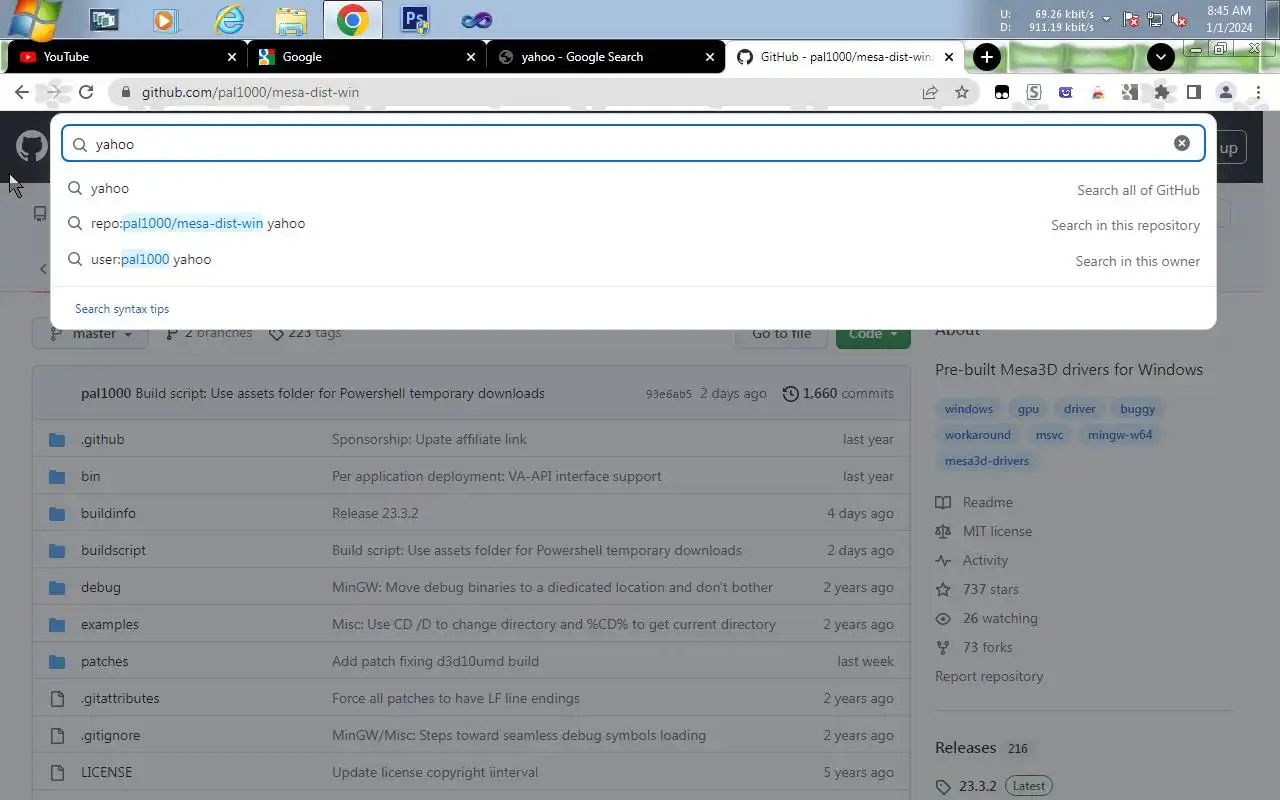Open Windows Explorer from the taskbar
The width and height of the screenshot is (1280, 800).
[x=291, y=19]
